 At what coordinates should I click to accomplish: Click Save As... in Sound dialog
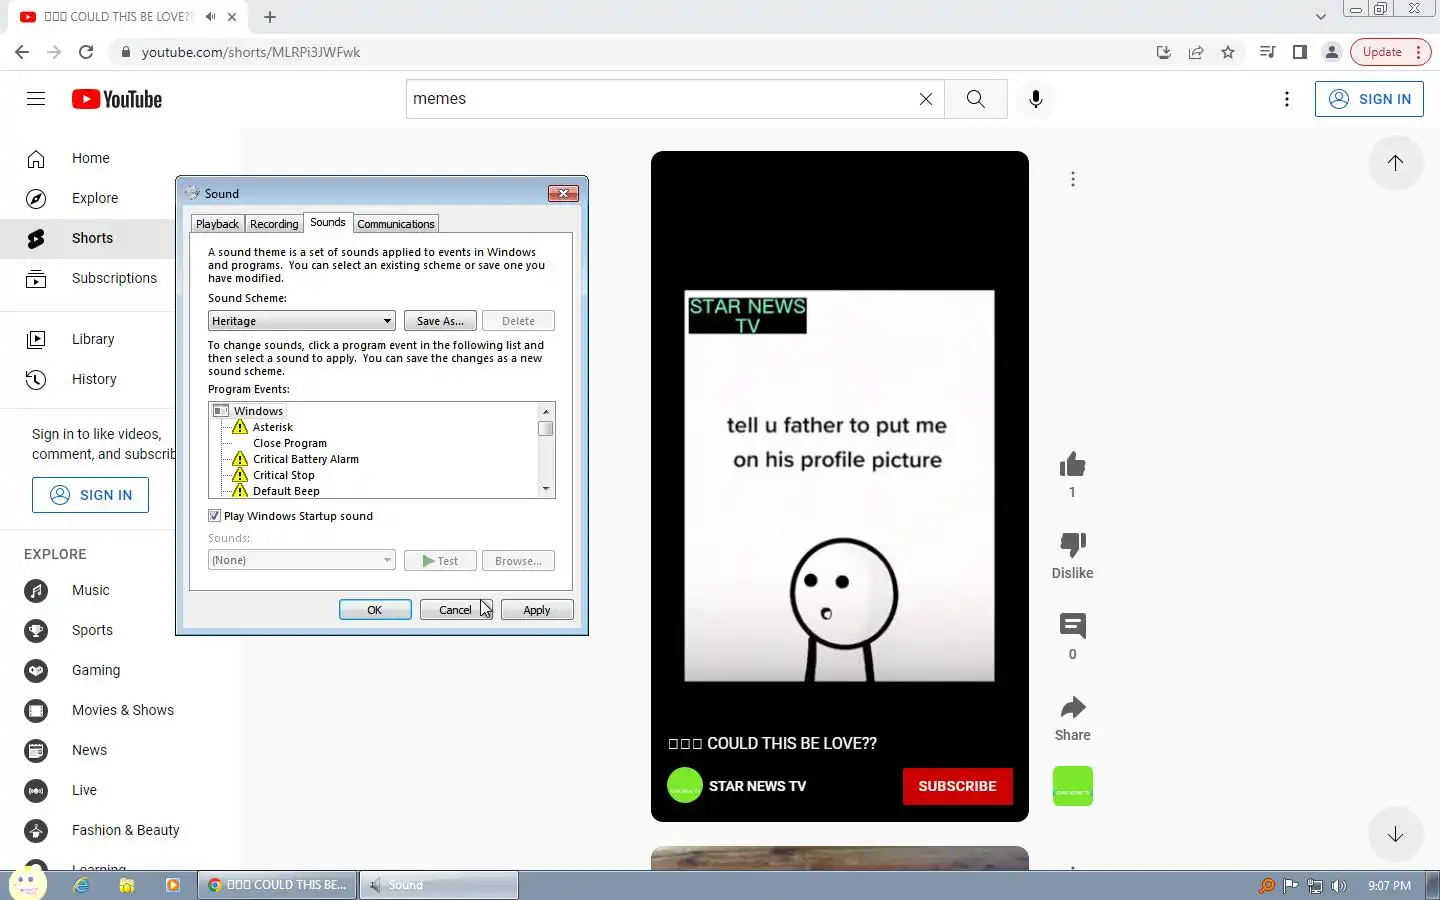pos(440,321)
